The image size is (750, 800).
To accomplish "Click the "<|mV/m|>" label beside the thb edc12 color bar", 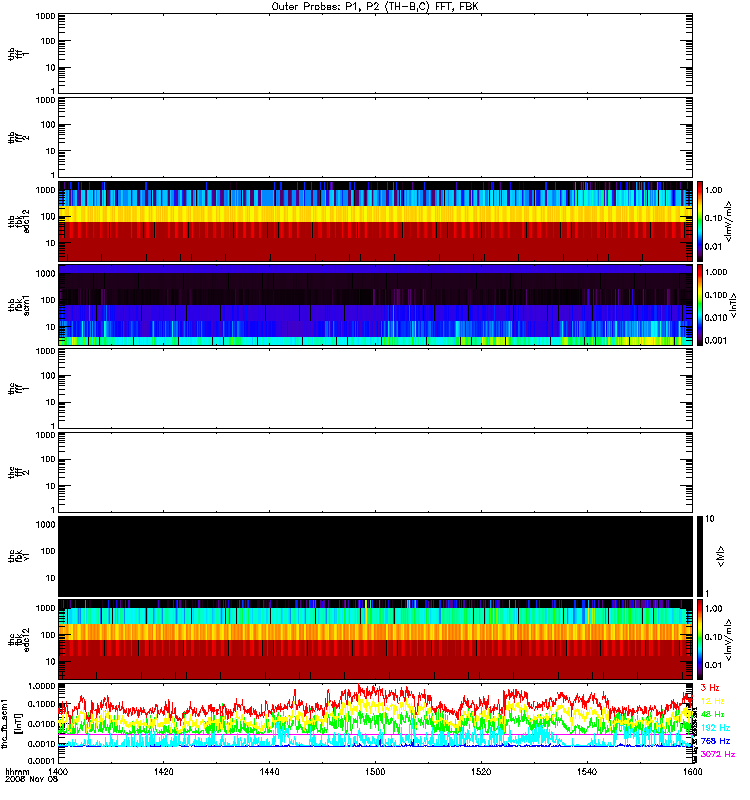I will [728, 221].
